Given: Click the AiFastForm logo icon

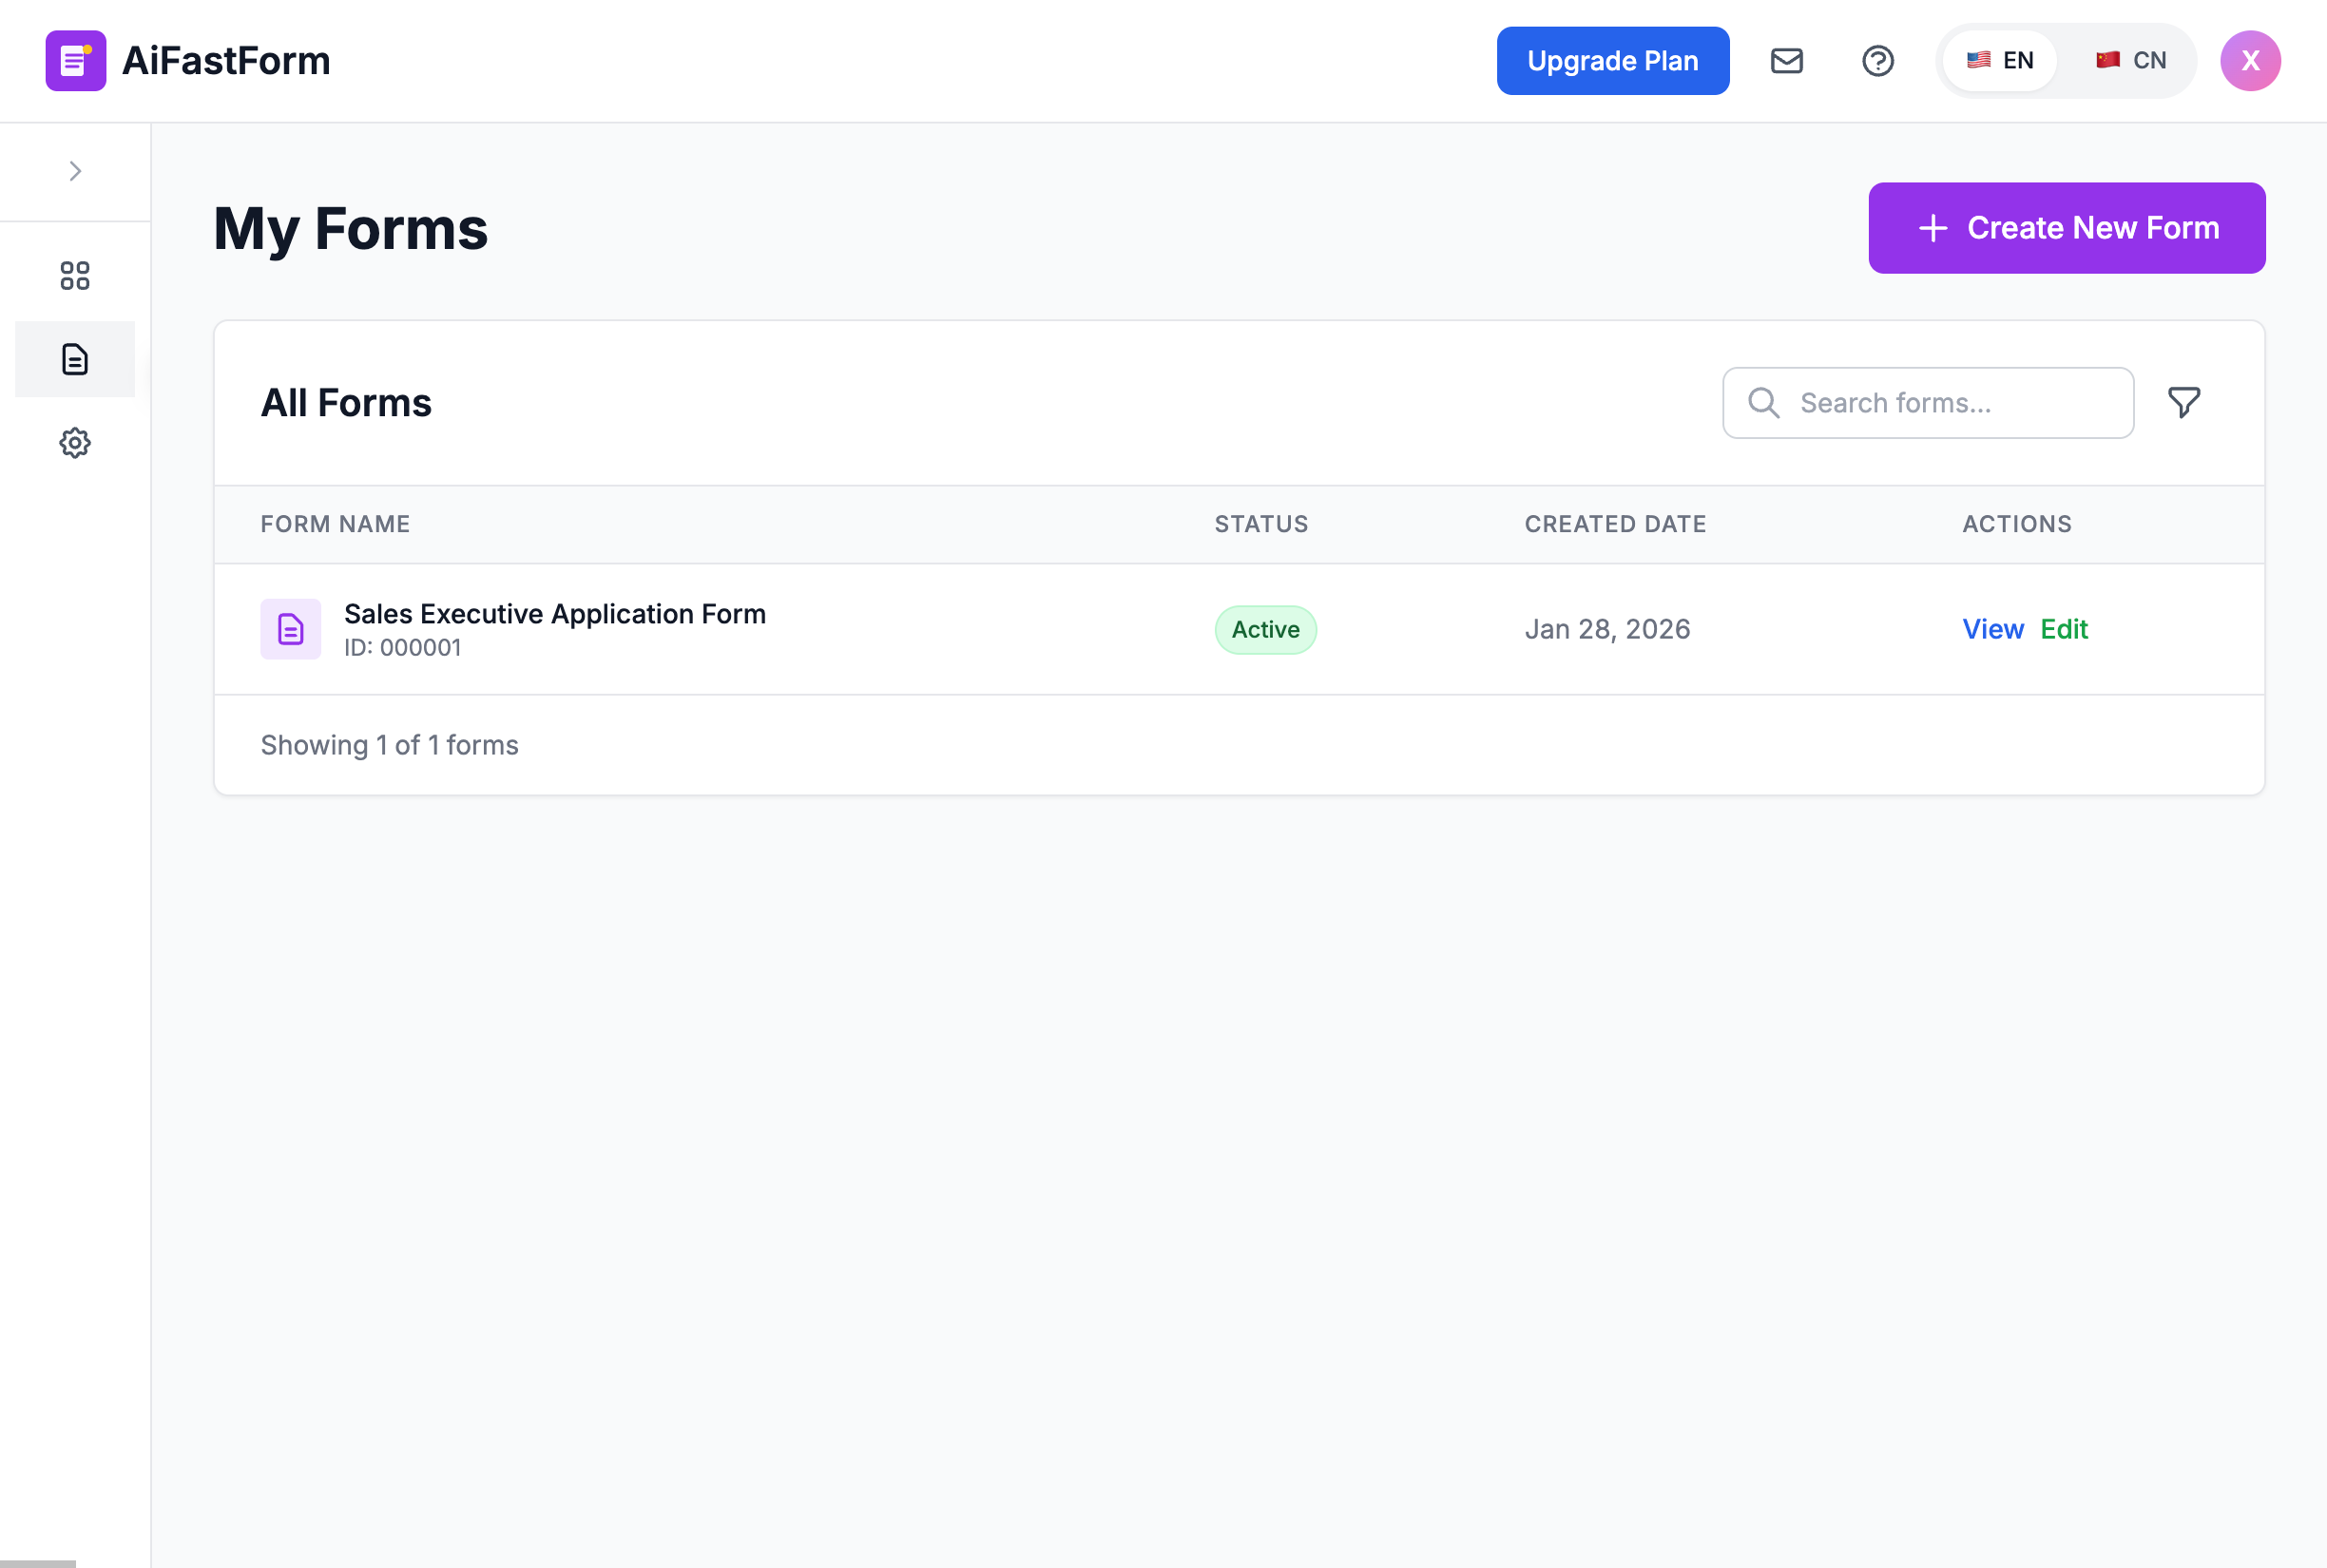Looking at the screenshot, I should coord(75,61).
